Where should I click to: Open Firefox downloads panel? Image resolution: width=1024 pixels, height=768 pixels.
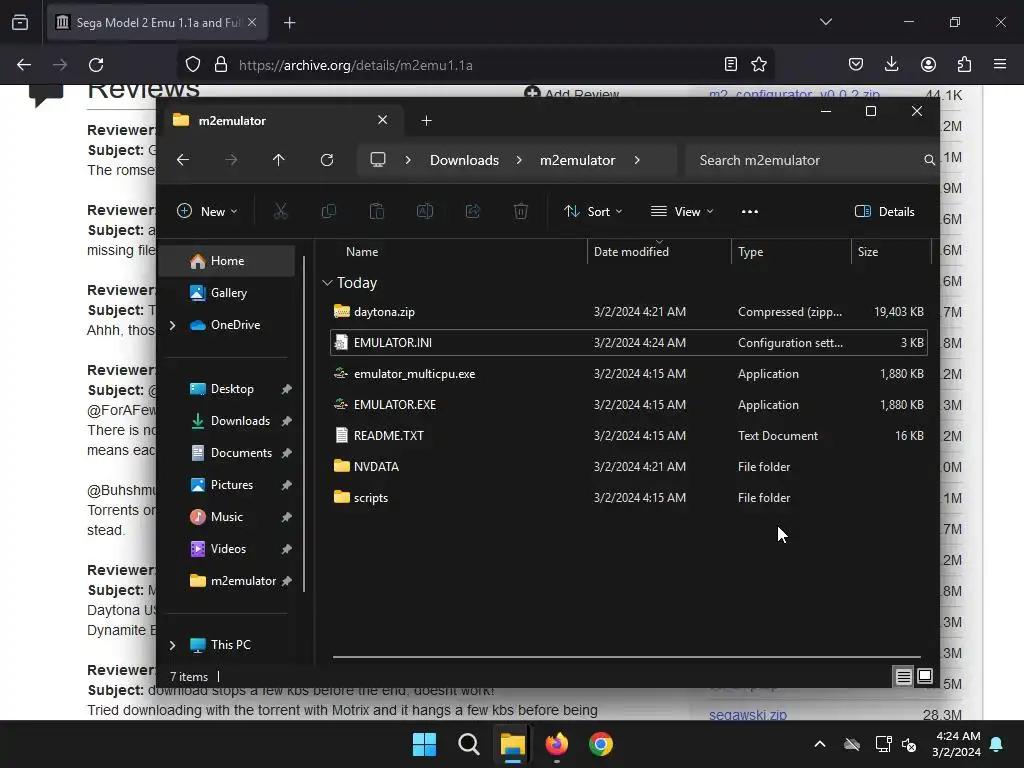pyautogui.click(x=891, y=64)
